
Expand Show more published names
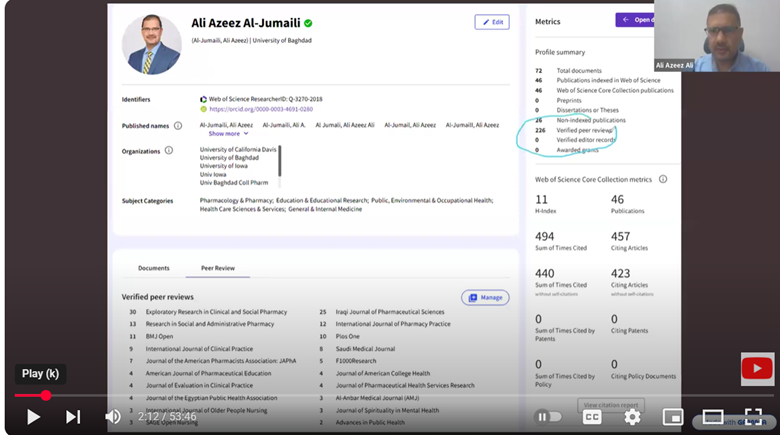[x=228, y=133]
